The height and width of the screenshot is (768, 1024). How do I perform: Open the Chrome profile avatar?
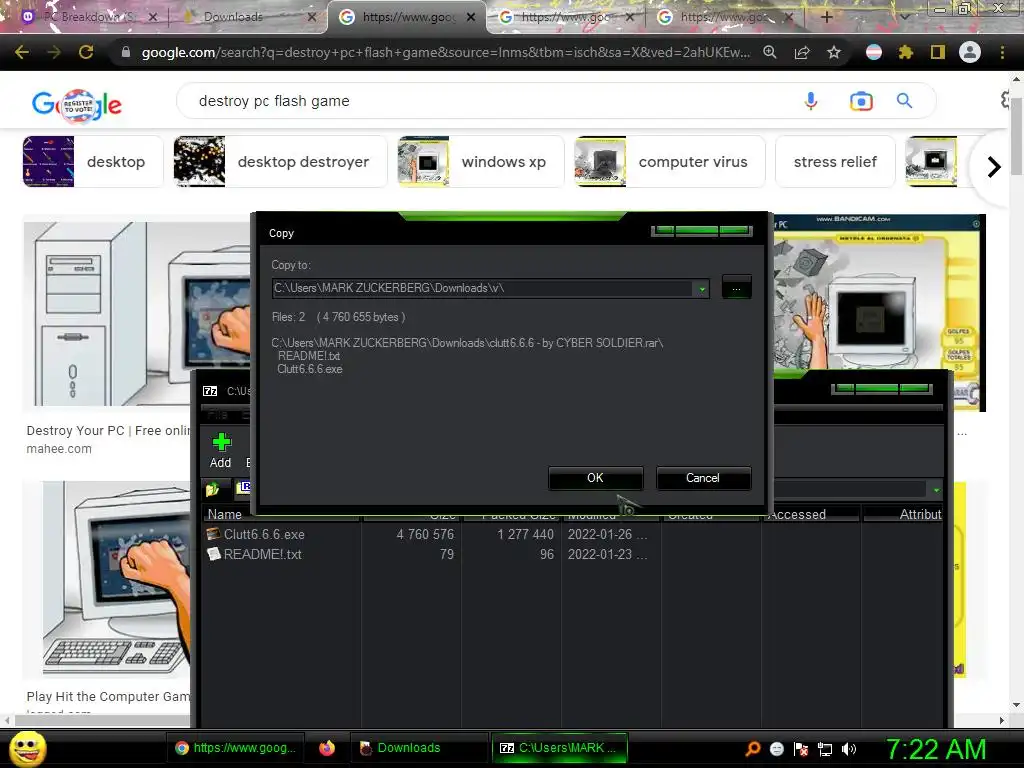[x=970, y=52]
